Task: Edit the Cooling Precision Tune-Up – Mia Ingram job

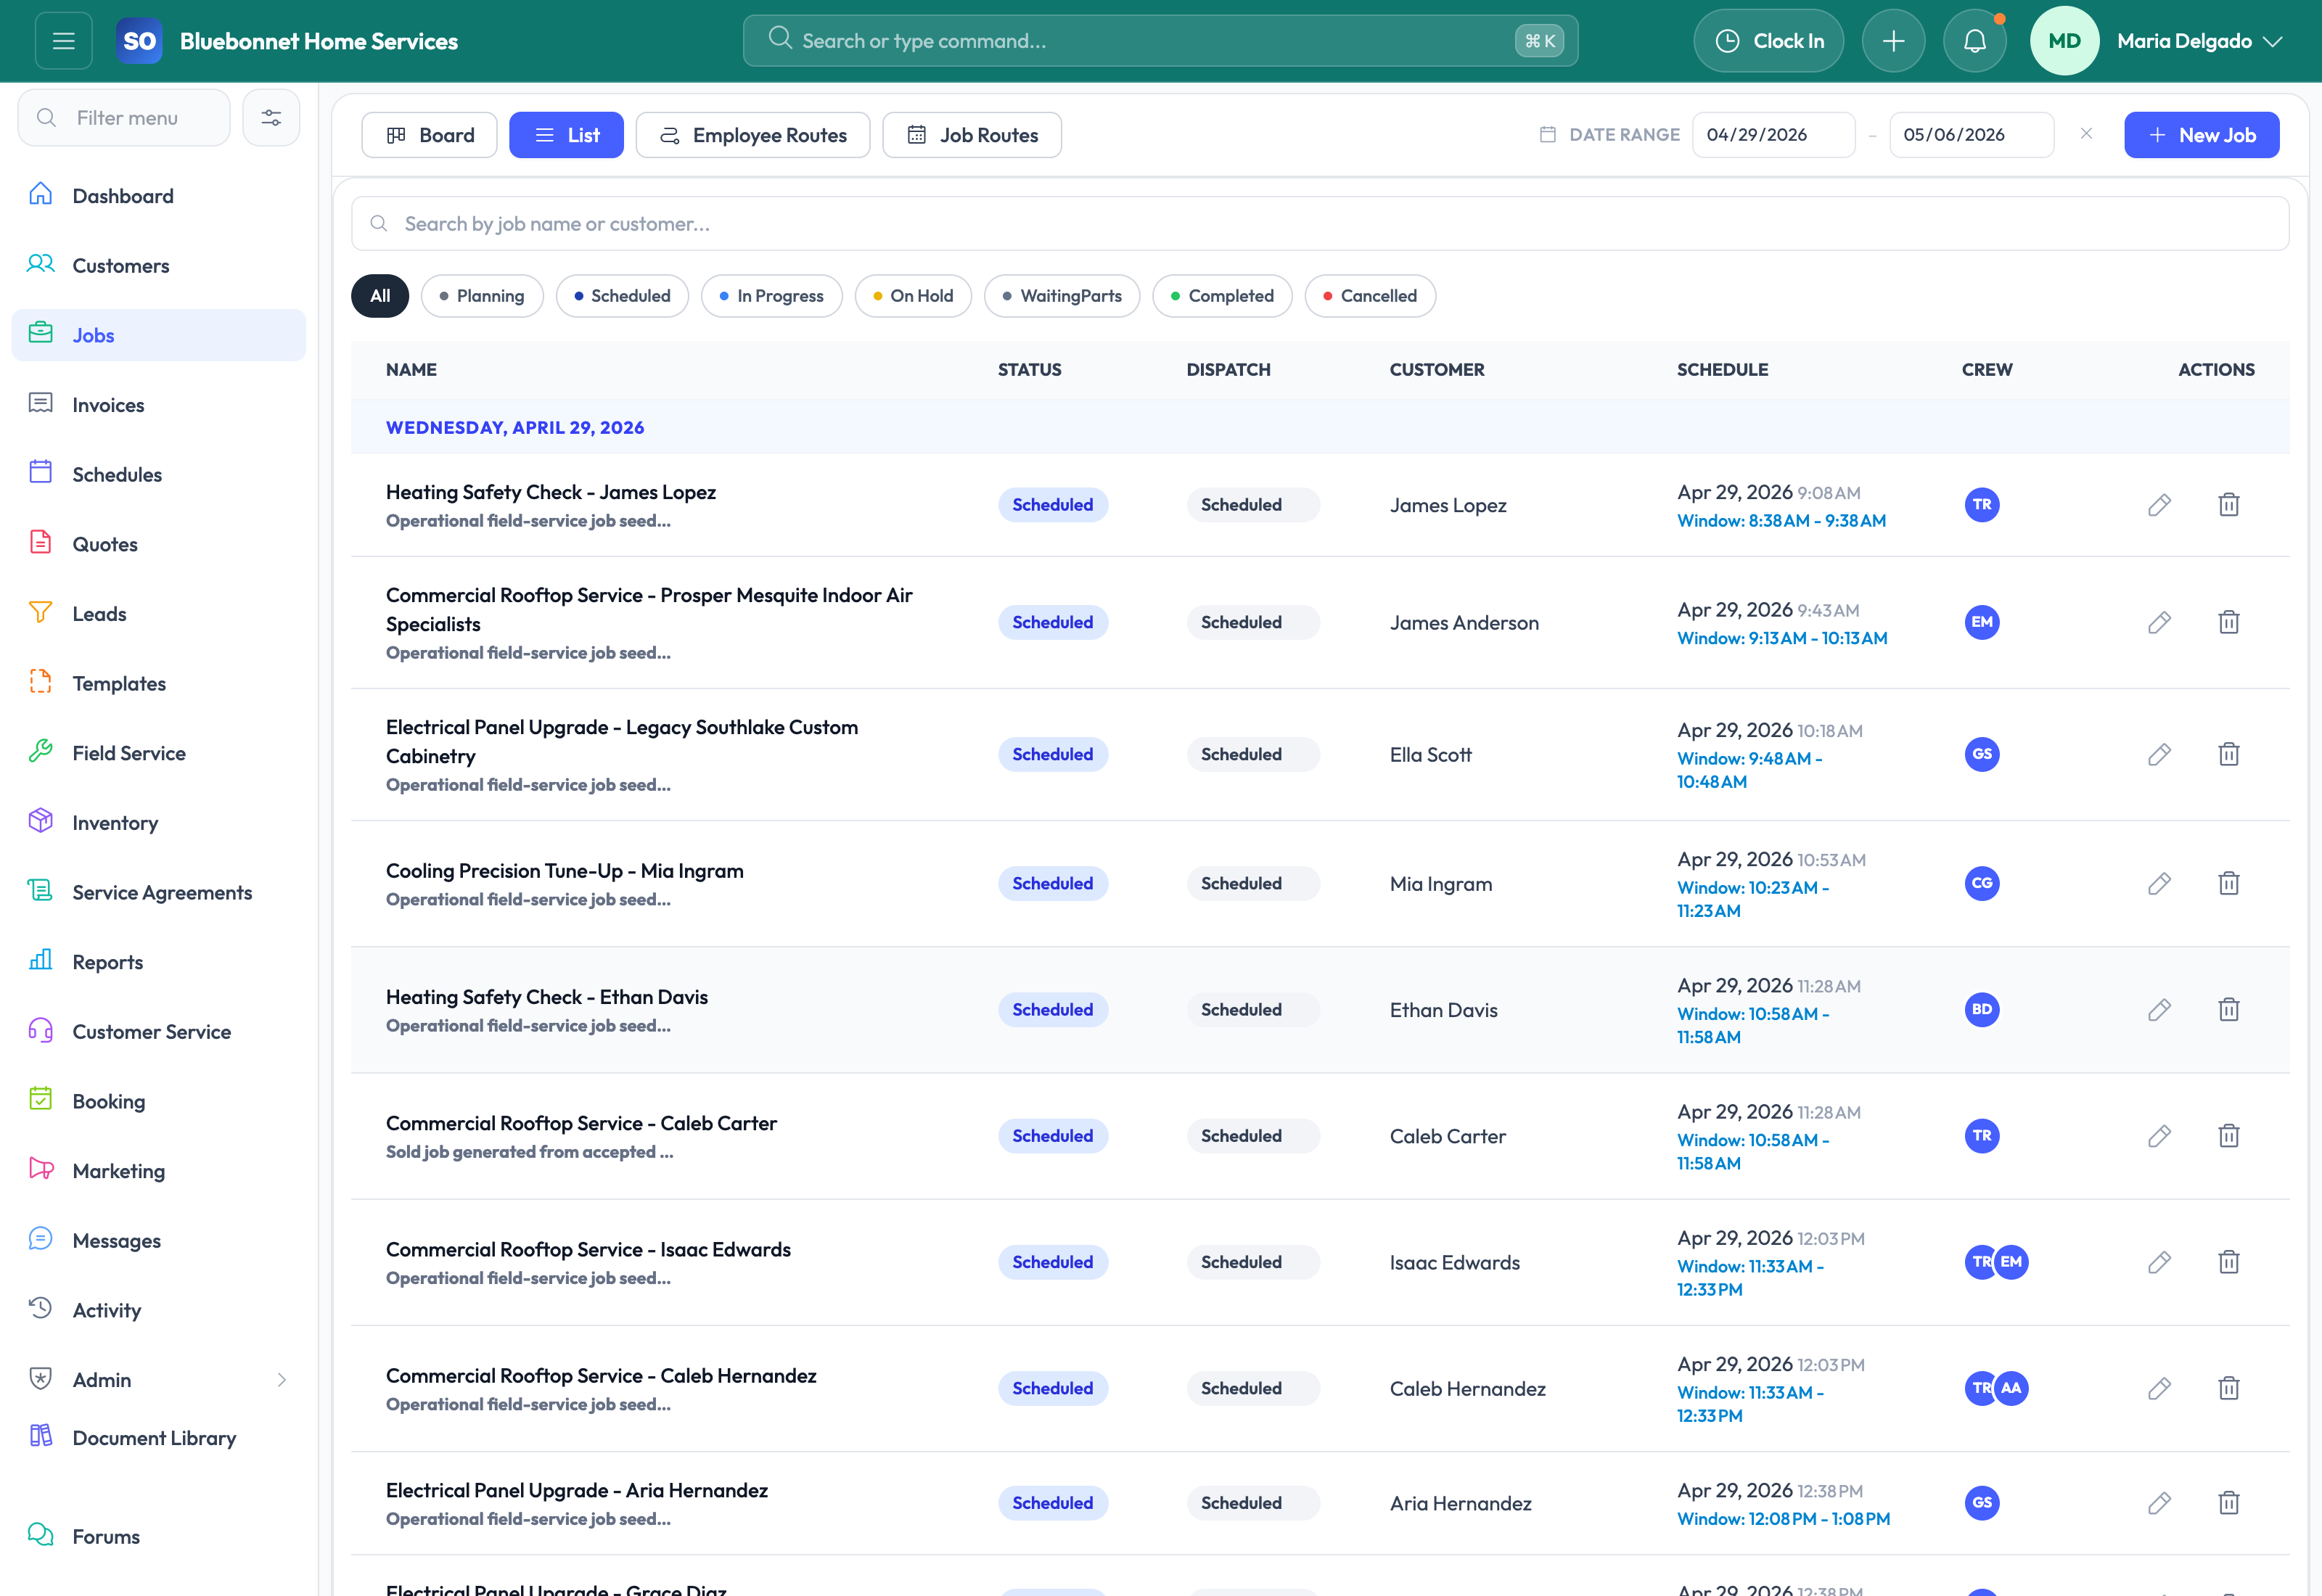Action: tap(2159, 883)
